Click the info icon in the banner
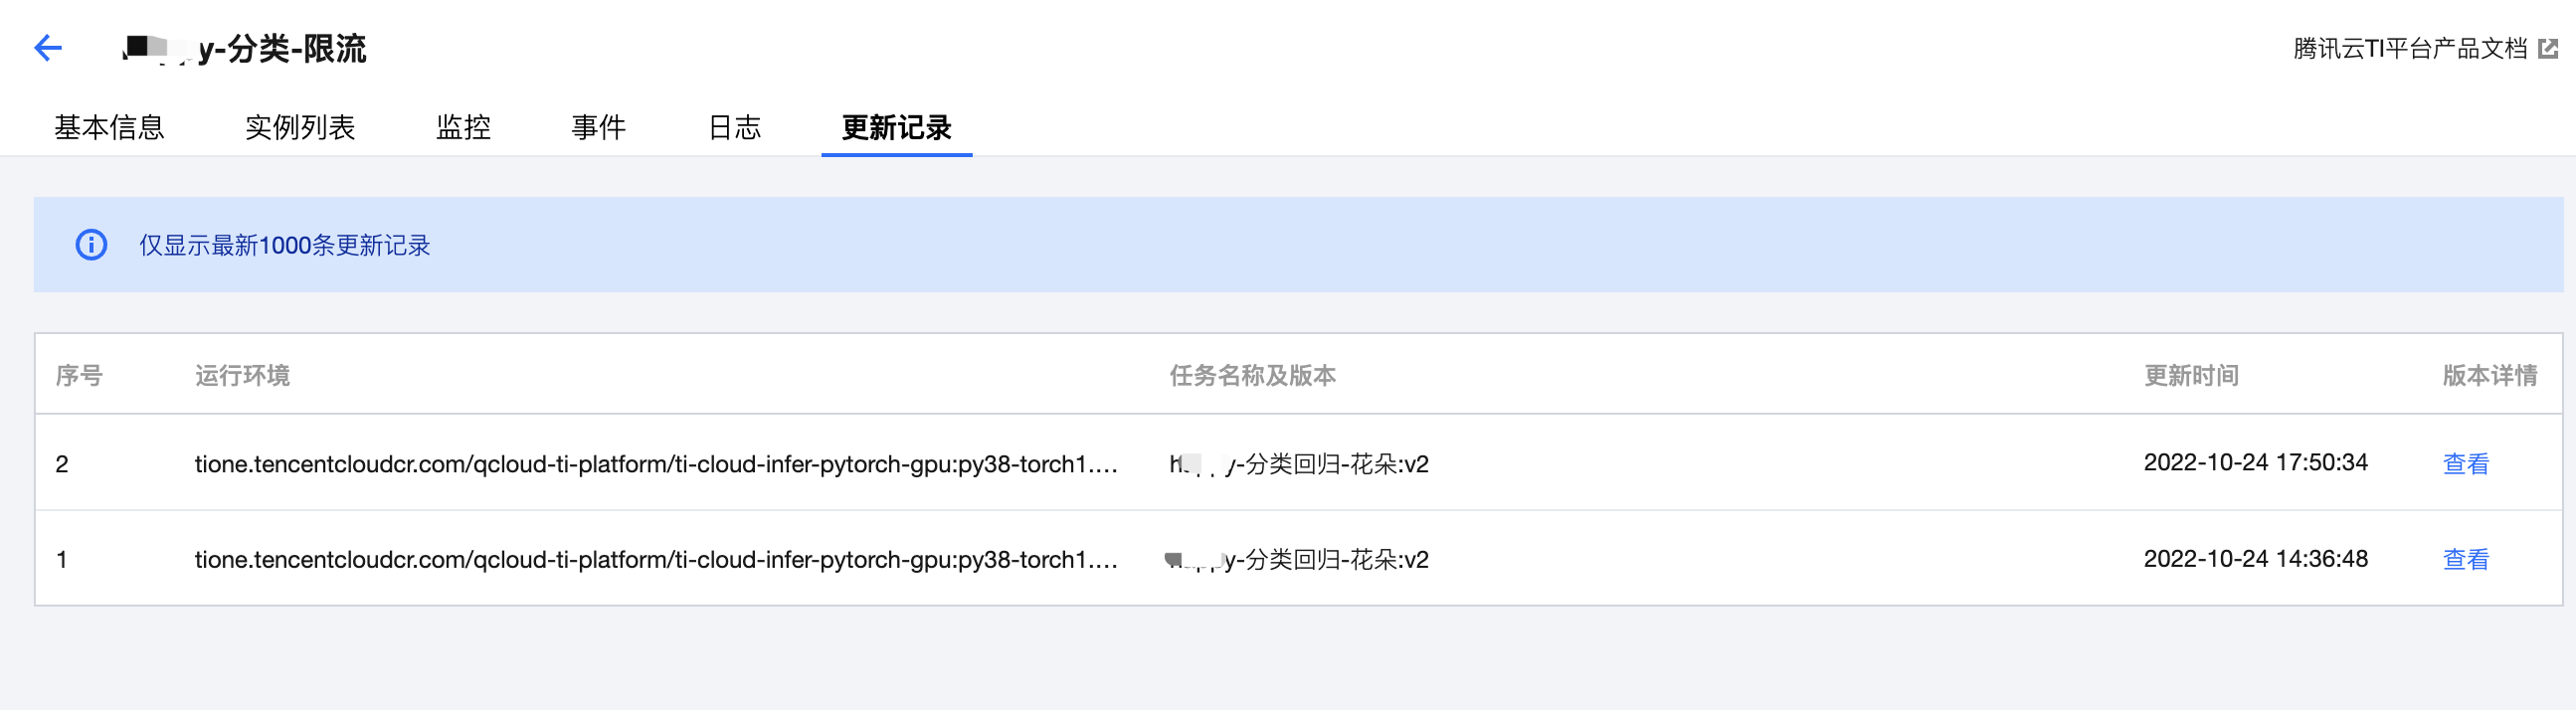 coord(91,245)
